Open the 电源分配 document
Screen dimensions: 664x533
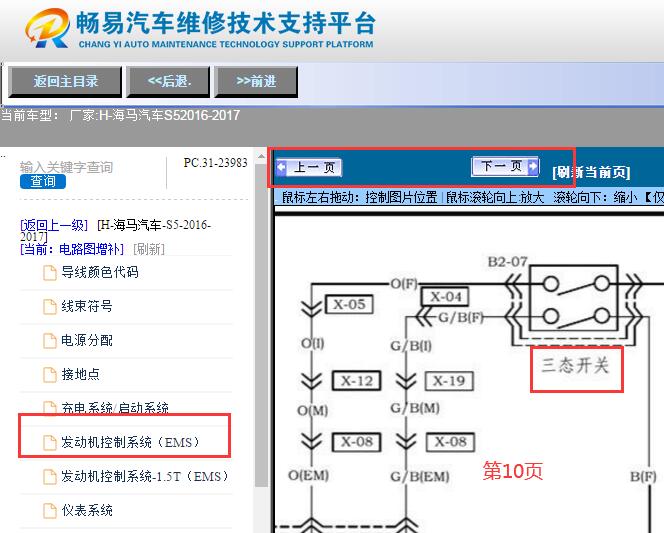[87, 340]
